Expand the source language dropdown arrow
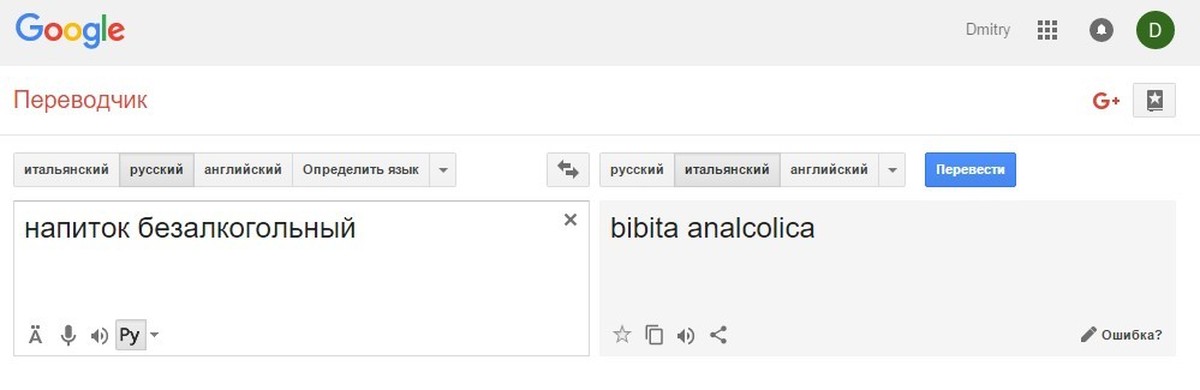This screenshot has height=390, width=1200. coord(443,170)
